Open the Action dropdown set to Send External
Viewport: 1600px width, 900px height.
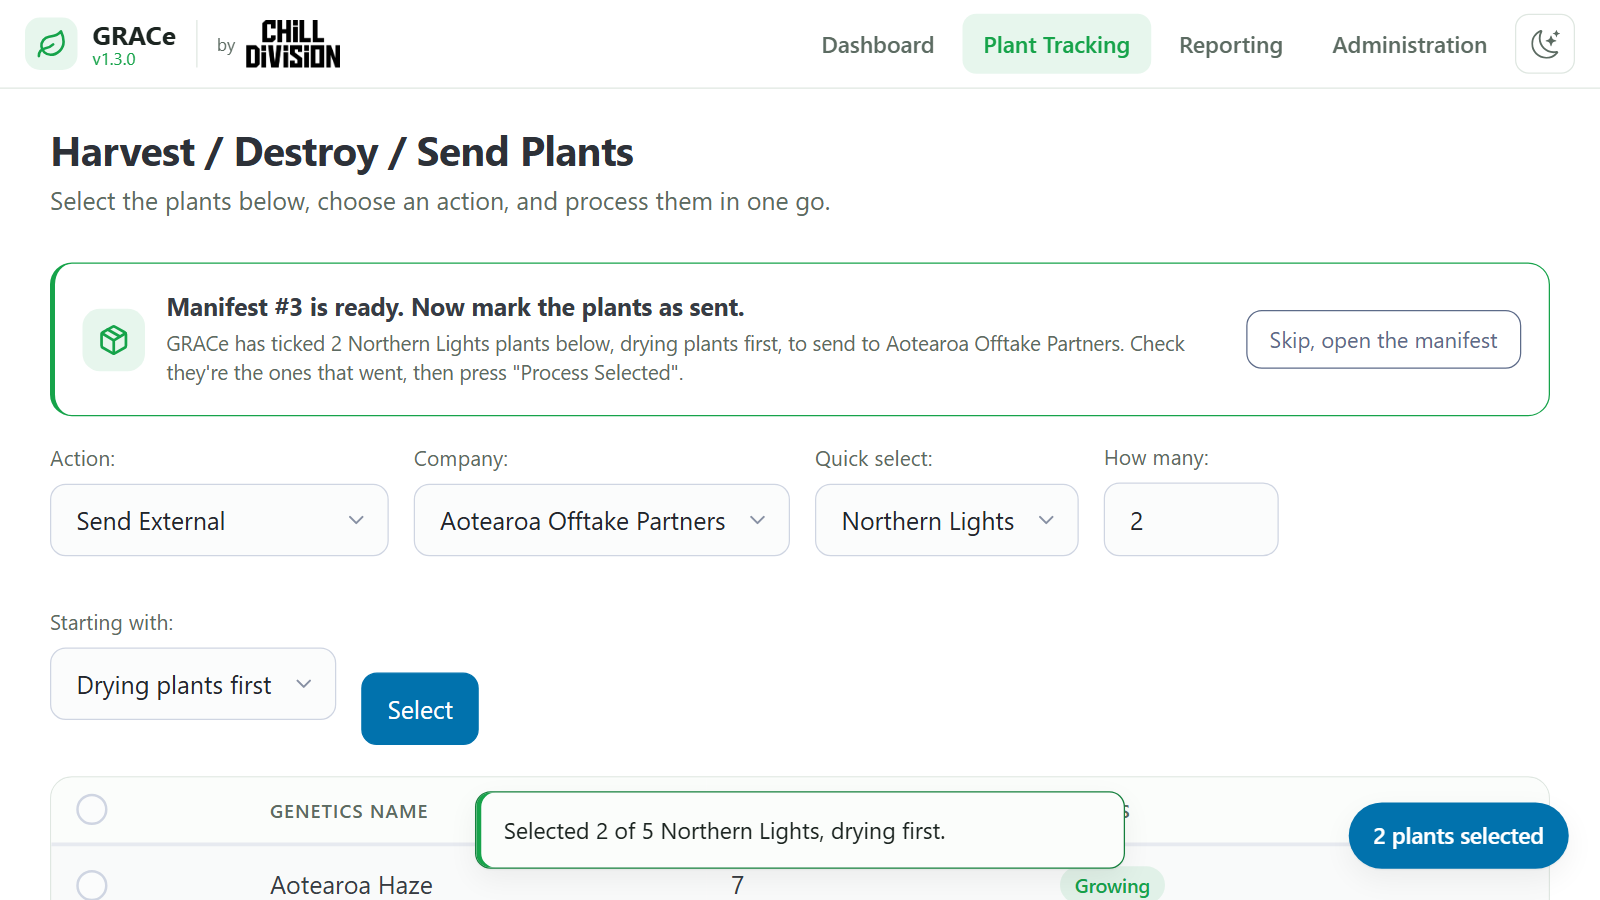(219, 520)
